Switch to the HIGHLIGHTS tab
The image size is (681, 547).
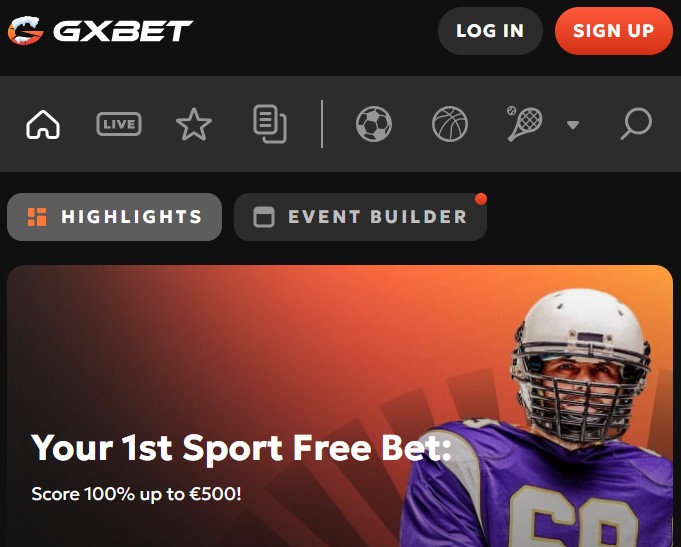click(115, 217)
